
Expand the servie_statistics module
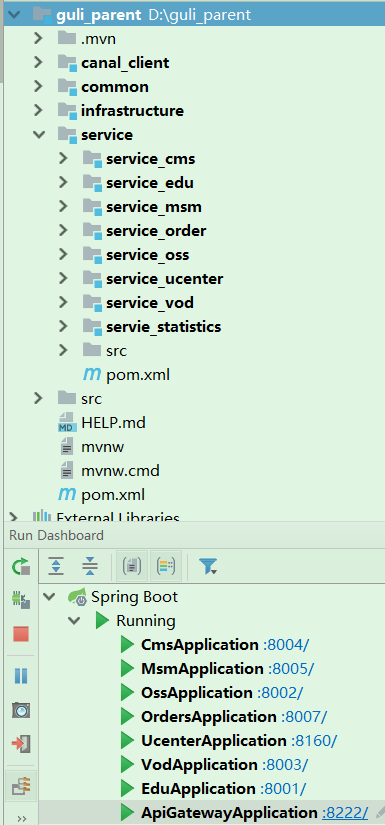[63, 327]
